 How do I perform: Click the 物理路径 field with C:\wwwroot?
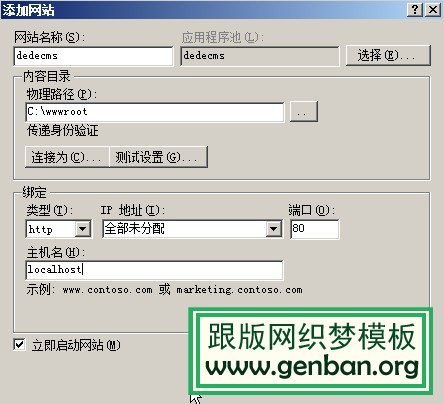[155, 112]
